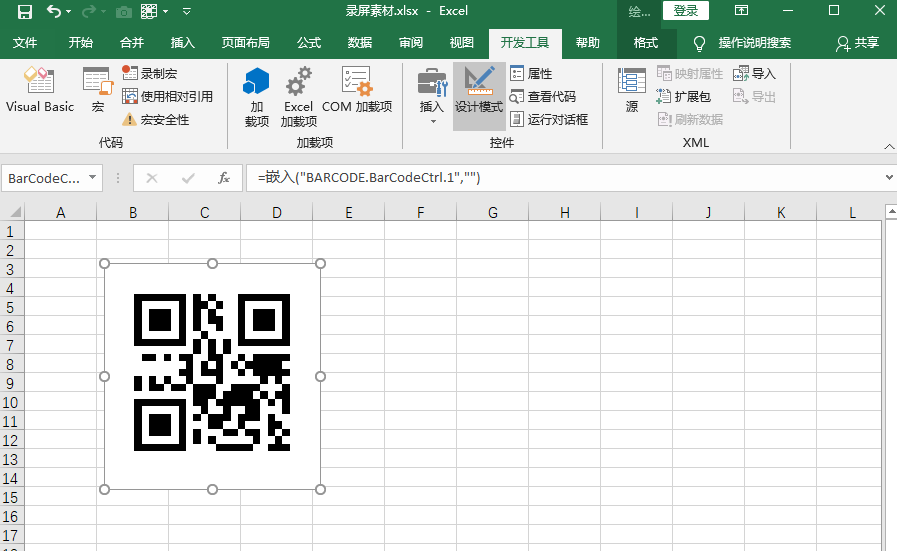Select row 16 header
Image resolution: width=897 pixels, height=551 pixels.
click(10, 517)
